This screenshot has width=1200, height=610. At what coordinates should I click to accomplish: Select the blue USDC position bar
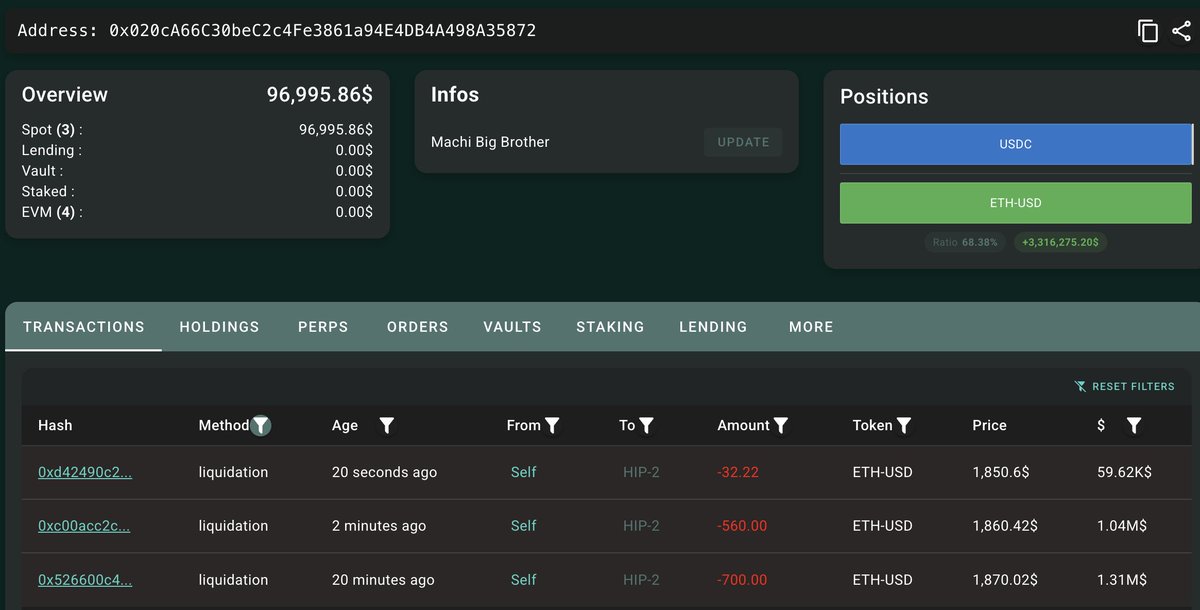(x=1016, y=144)
